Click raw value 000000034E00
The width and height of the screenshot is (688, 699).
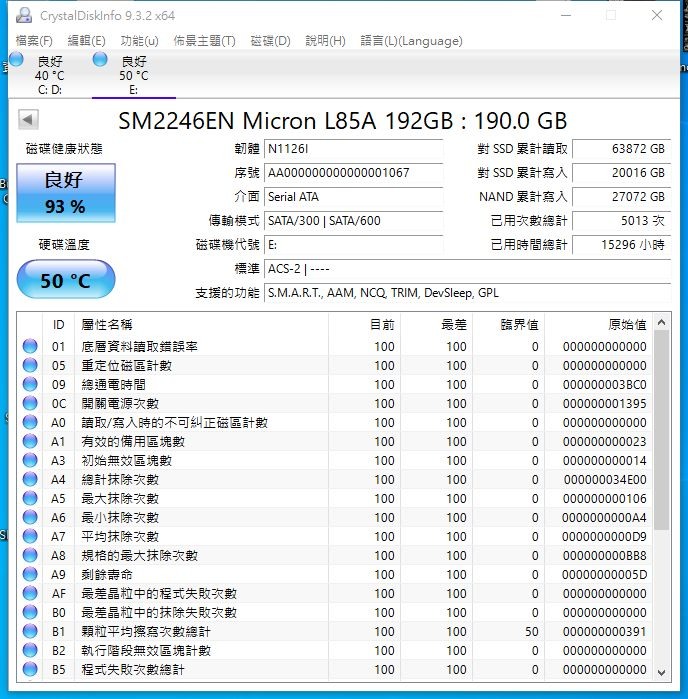coord(605,480)
